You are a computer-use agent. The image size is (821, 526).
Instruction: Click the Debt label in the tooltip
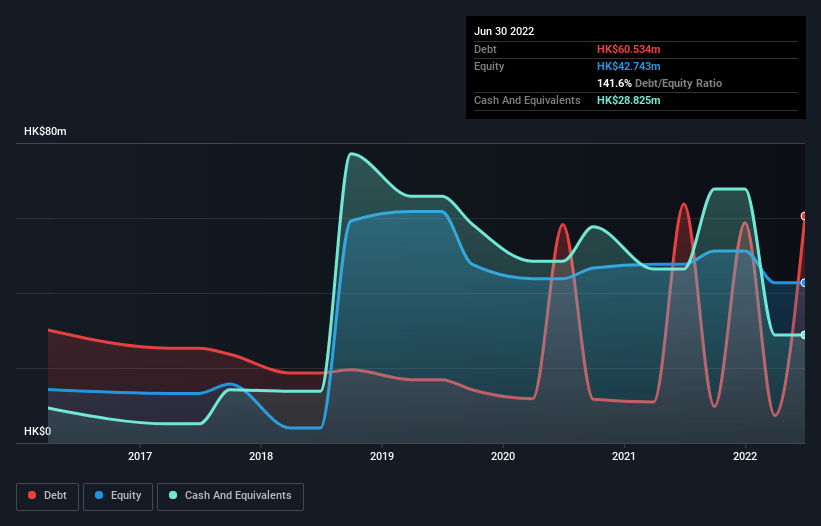click(x=485, y=49)
